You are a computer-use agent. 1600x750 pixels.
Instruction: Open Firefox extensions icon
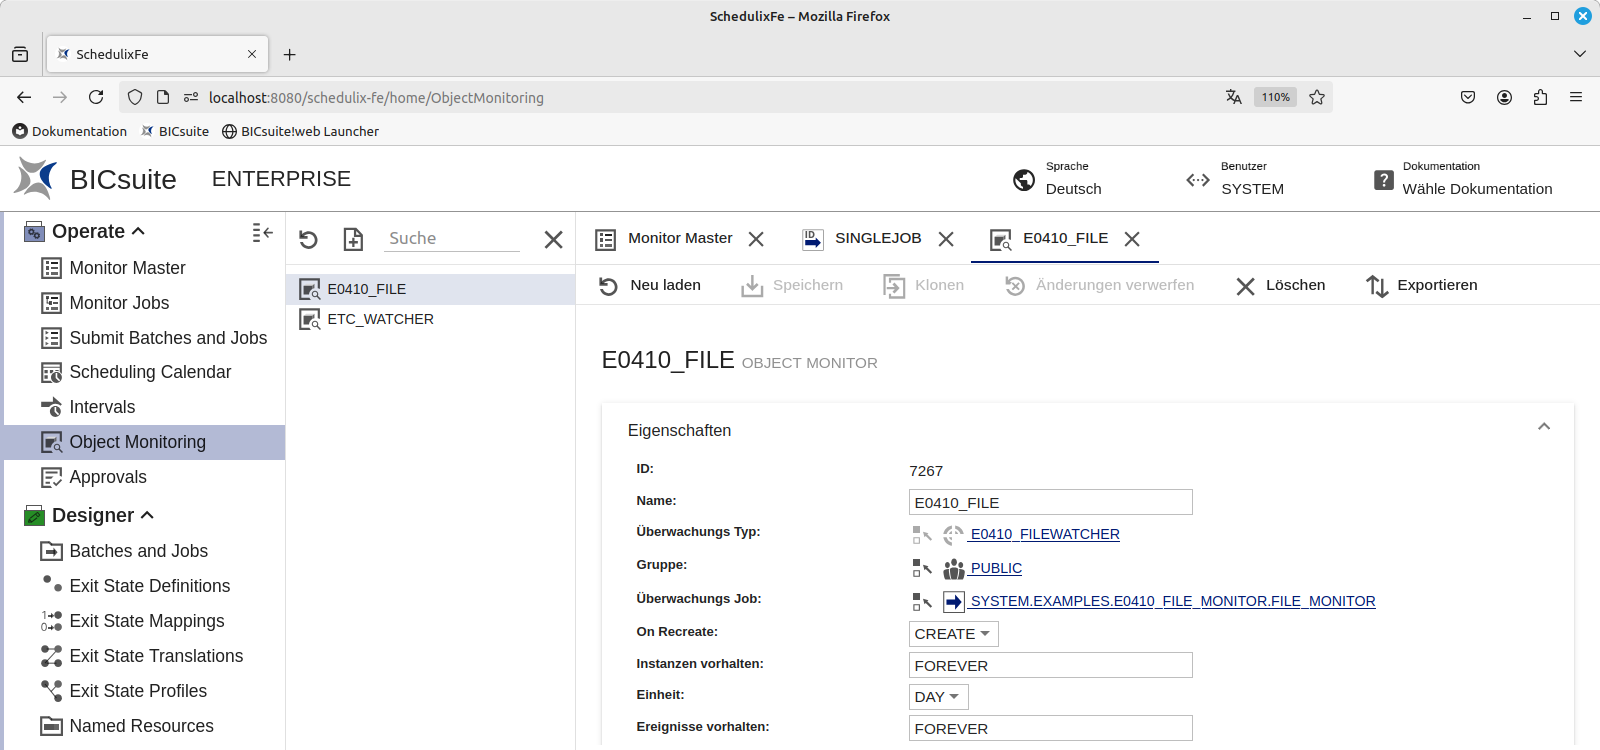tap(1540, 97)
